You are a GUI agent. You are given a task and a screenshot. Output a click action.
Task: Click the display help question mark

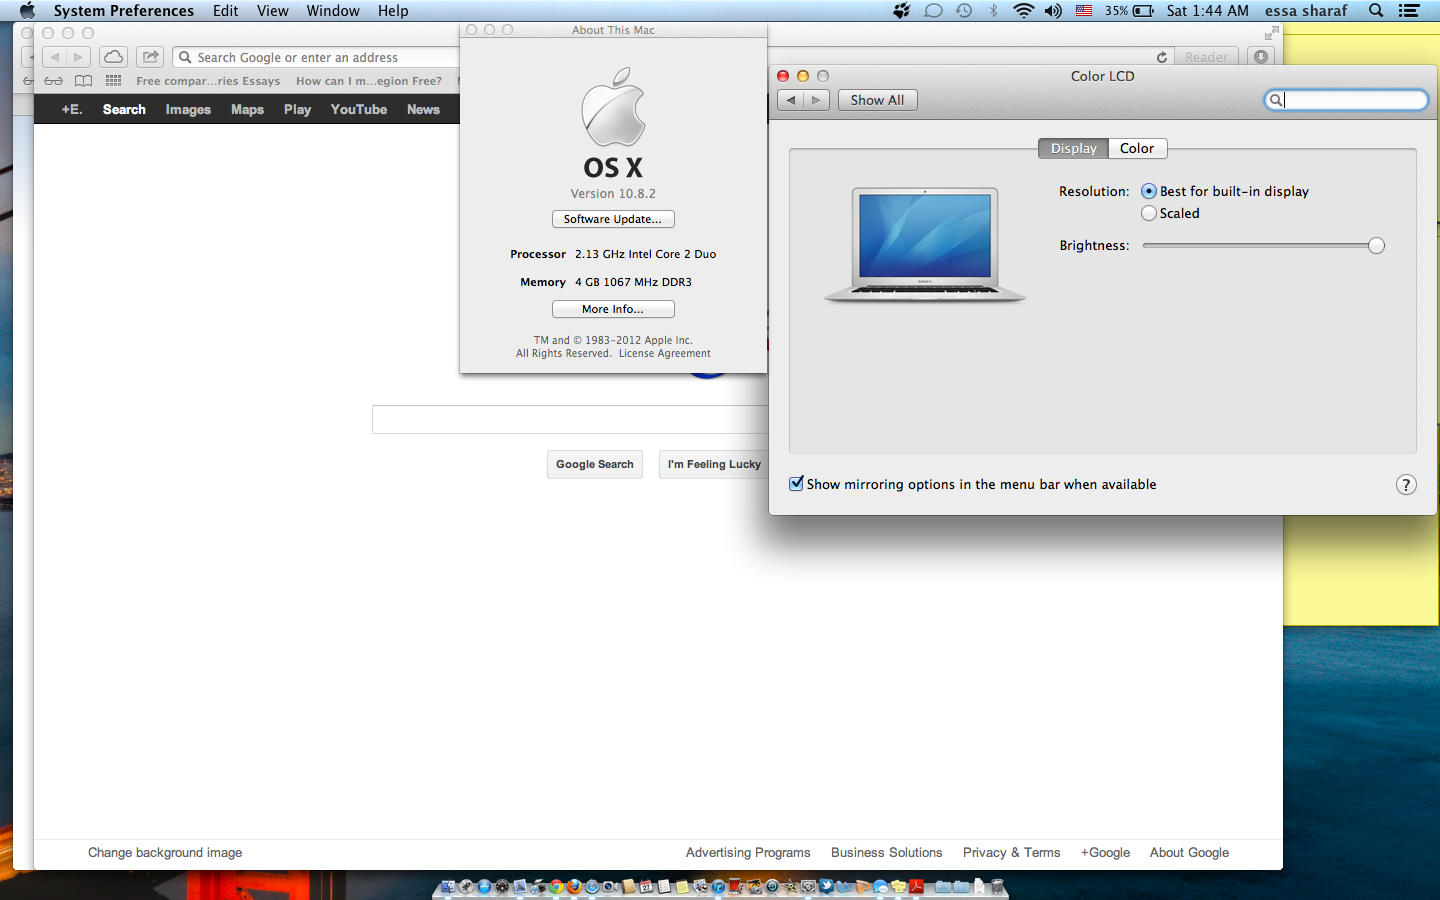coord(1406,485)
